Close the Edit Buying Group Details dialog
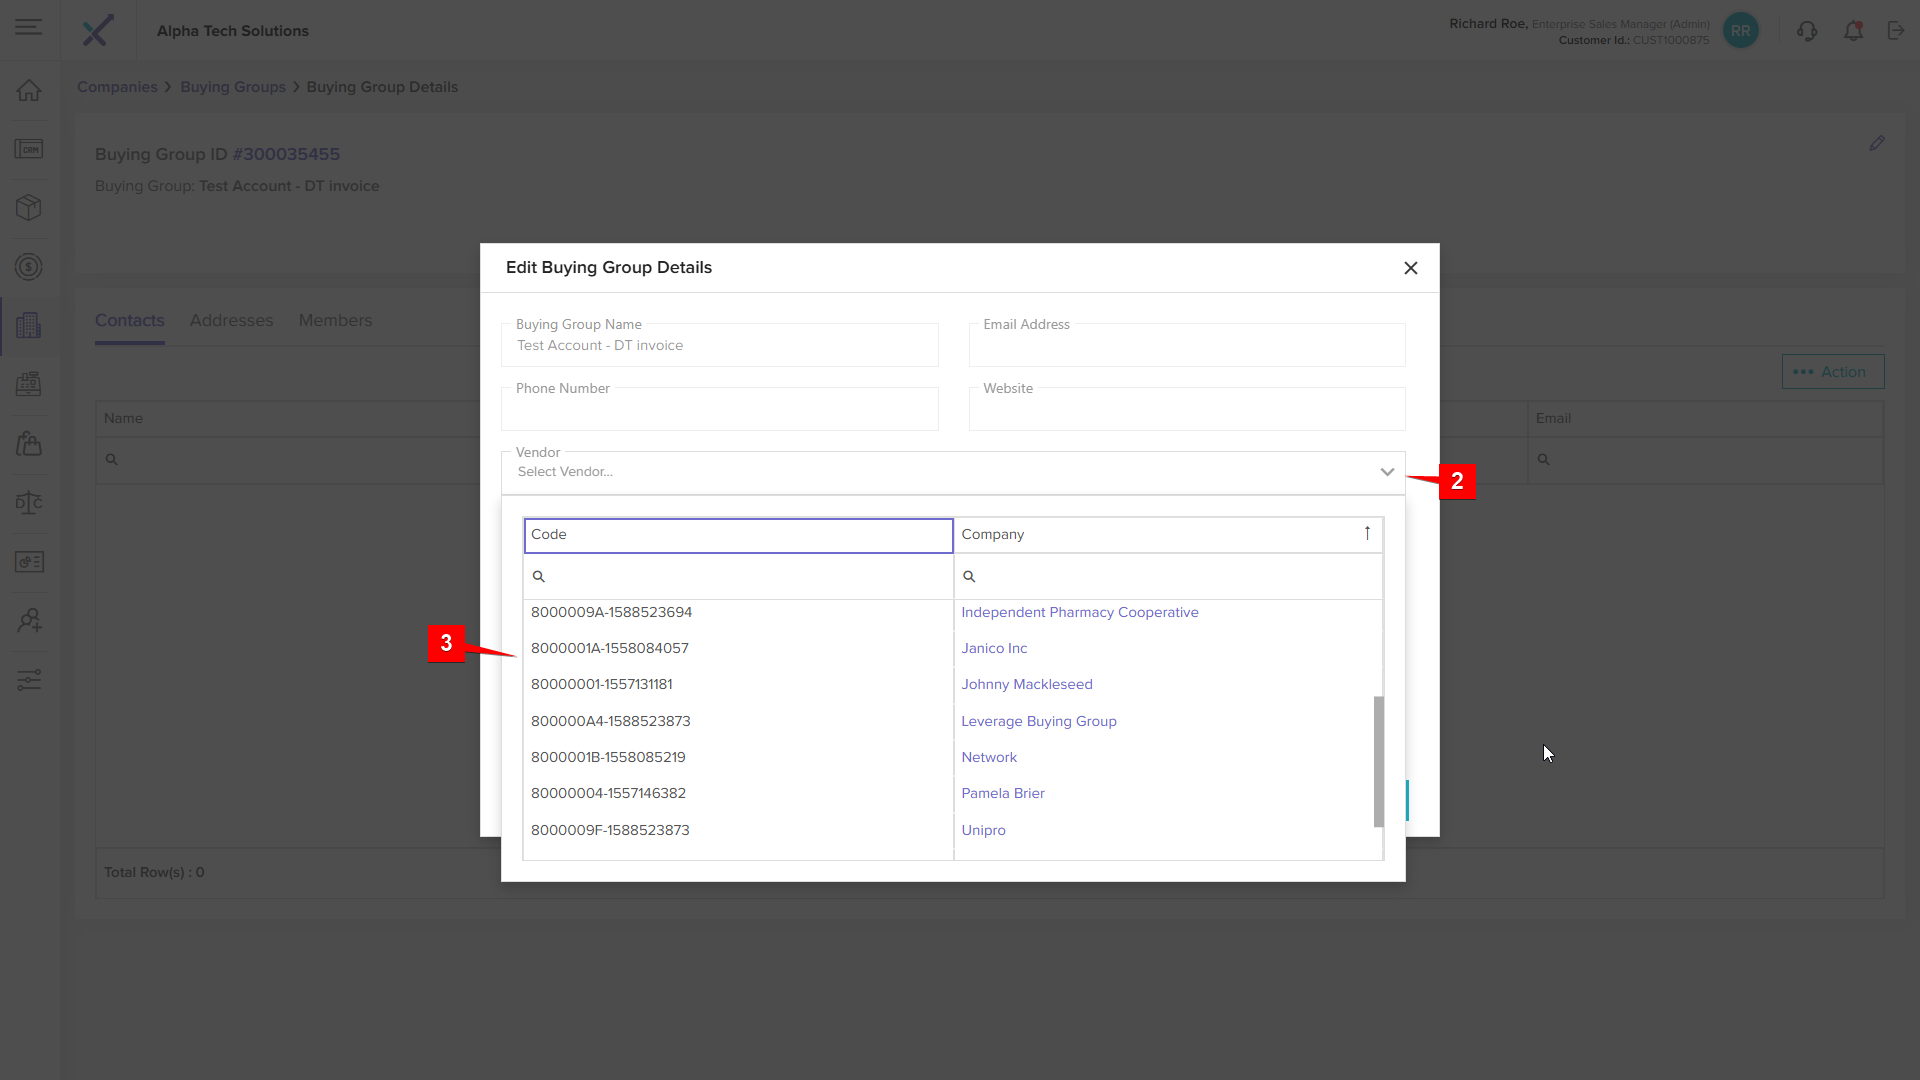The width and height of the screenshot is (1920, 1080). tap(1410, 268)
